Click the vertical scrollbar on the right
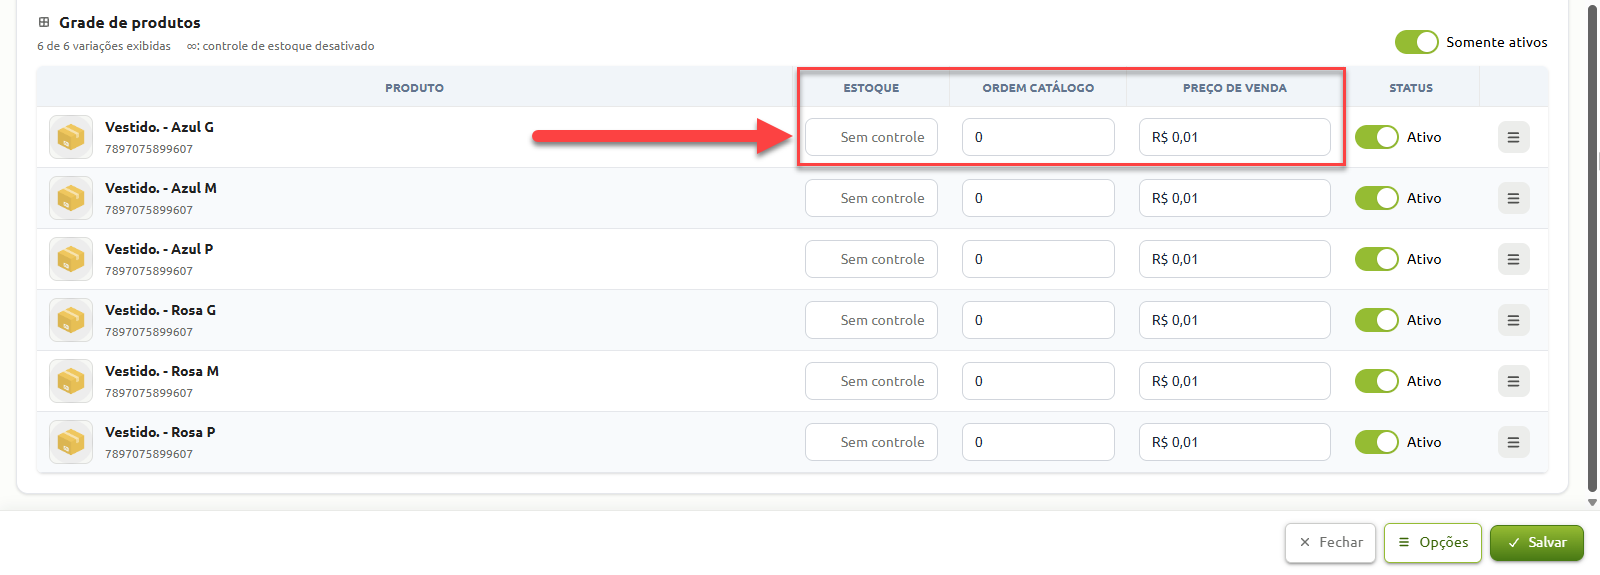The height and width of the screenshot is (575, 1600). pos(1592,250)
